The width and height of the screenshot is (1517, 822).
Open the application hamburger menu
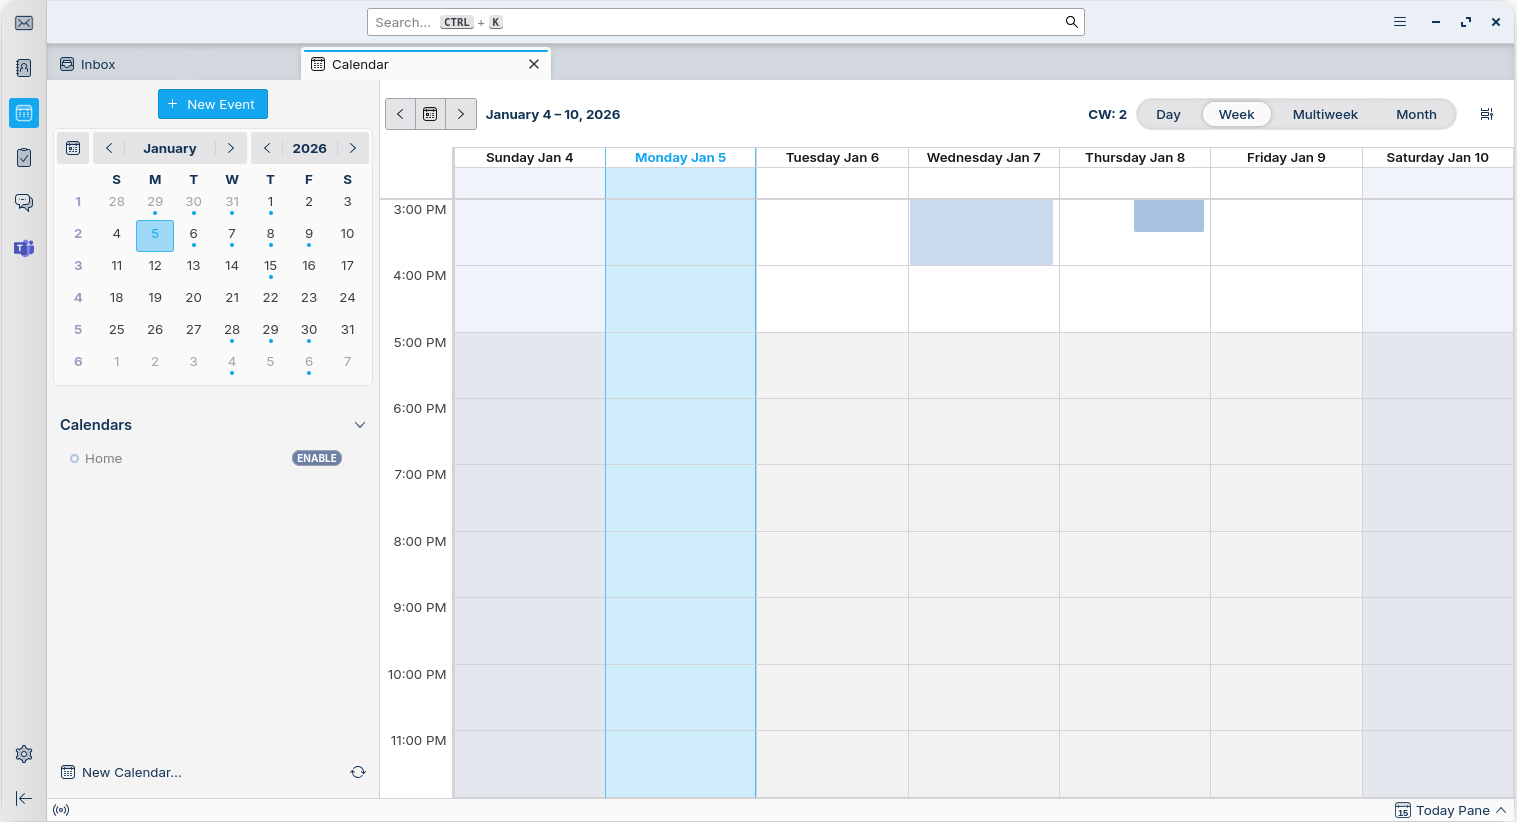pyautogui.click(x=1400, y=22)
